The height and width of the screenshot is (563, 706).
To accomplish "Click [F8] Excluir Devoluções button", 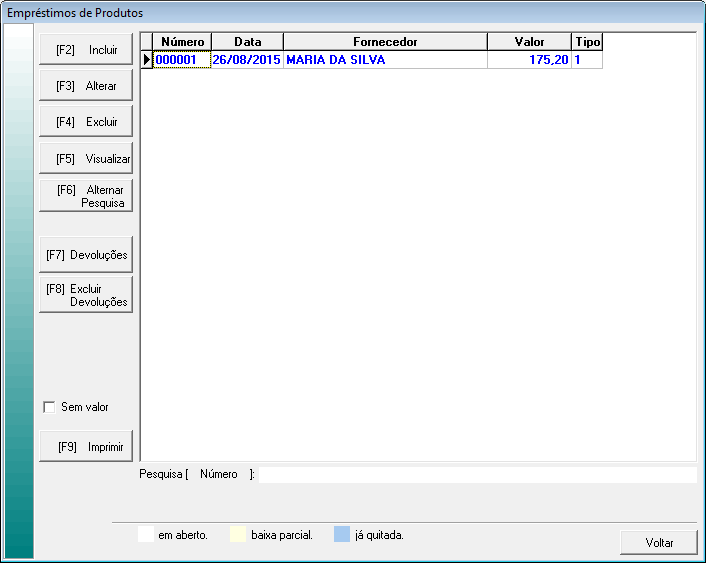I will (x=86, y=295).
